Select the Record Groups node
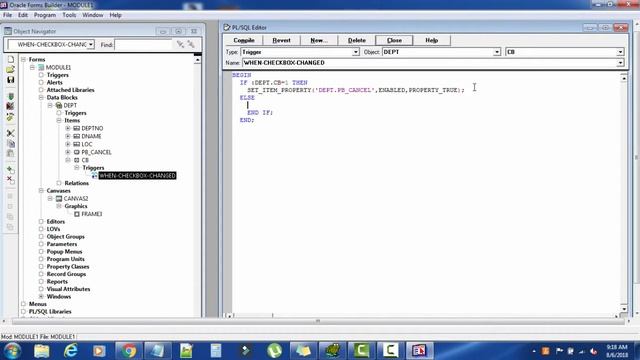Image resolution: width=640 pixels, height=360 pixels. (x=66, y=274)
